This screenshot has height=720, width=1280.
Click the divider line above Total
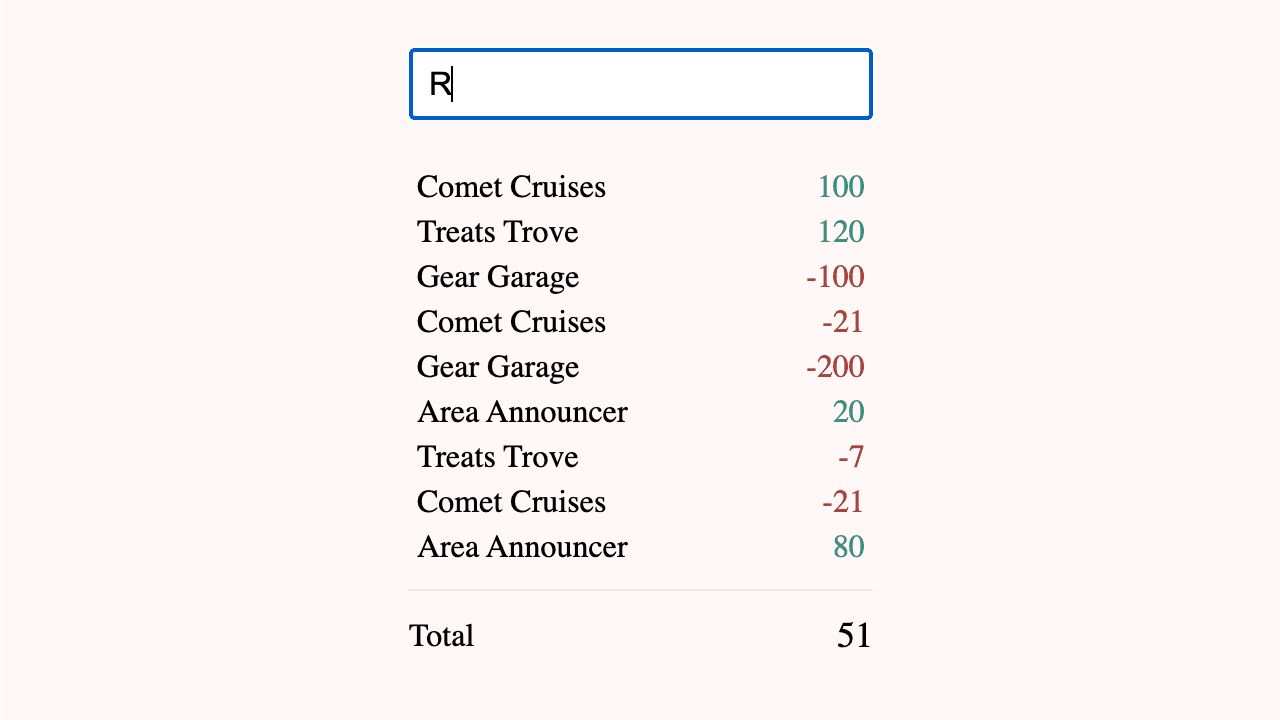640,589
